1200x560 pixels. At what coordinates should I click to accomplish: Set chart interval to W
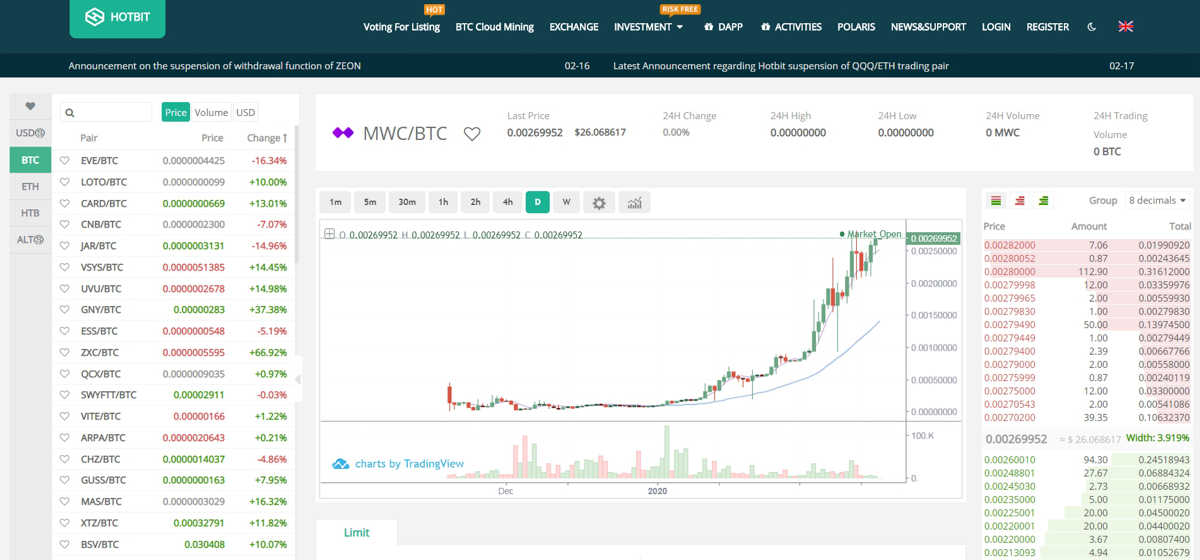click(x=566, y=202)
